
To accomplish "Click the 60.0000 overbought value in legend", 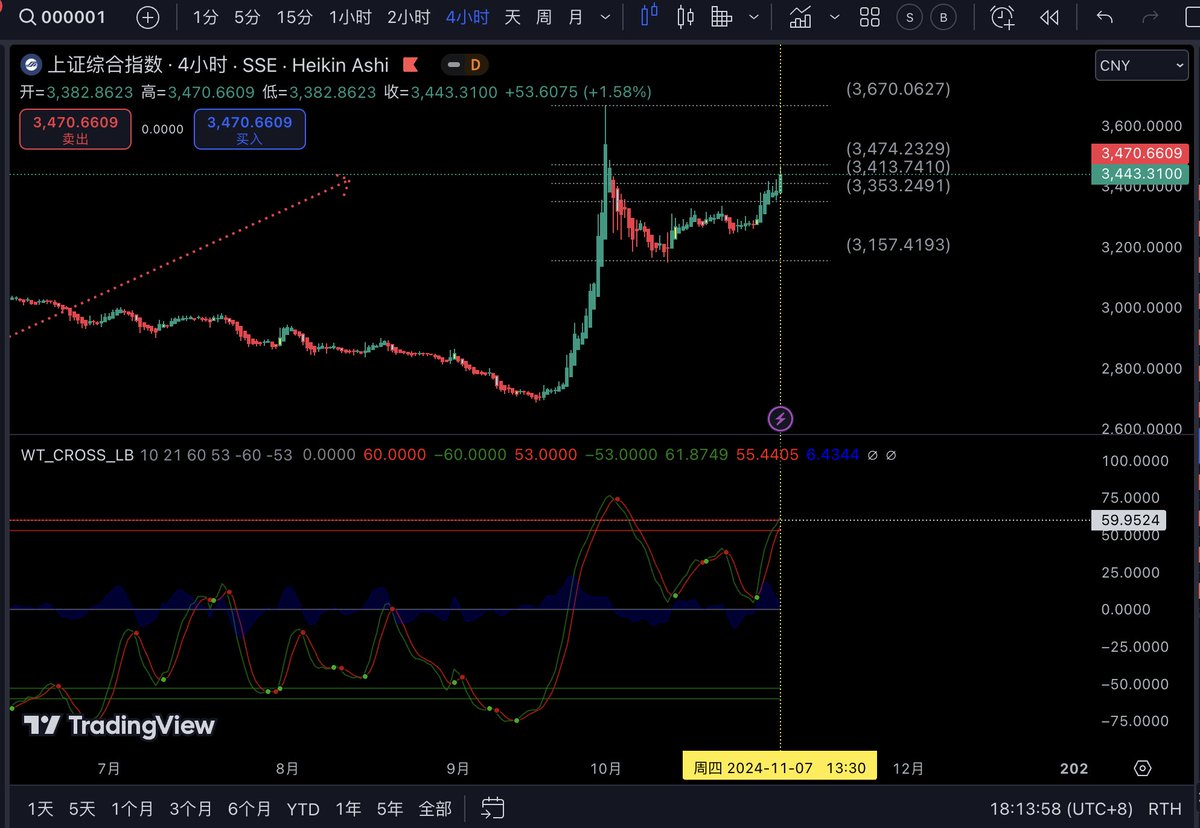I will point(394,455).
